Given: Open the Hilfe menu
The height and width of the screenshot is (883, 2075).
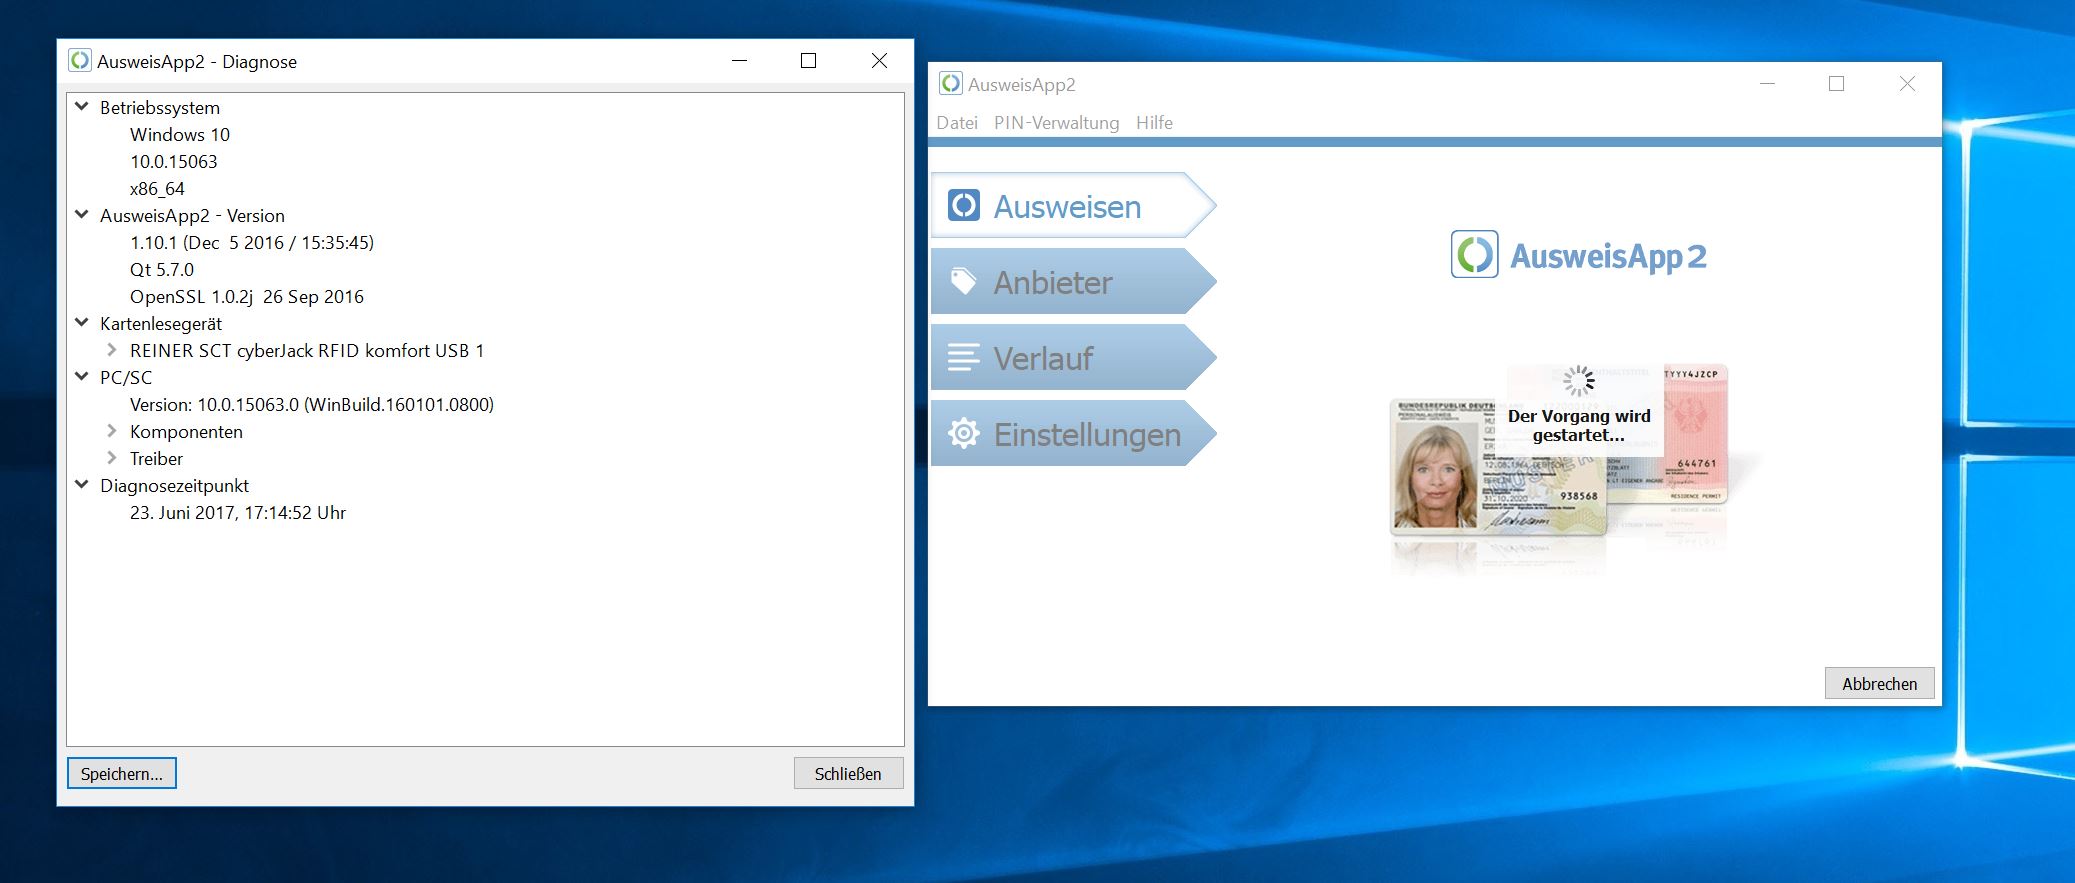Looking at the screenshot, I should 1154,123.
